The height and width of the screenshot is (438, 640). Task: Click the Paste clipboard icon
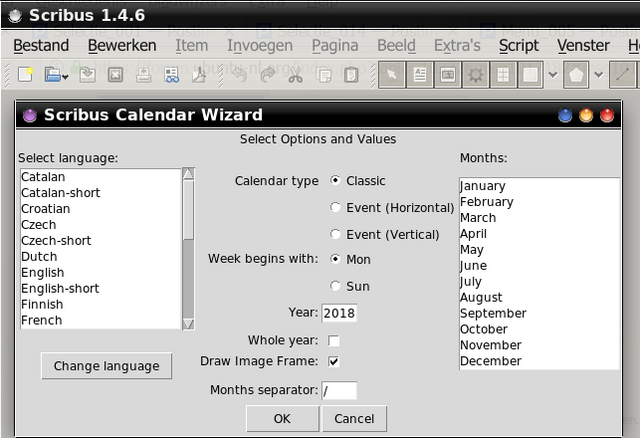[351, 75]
